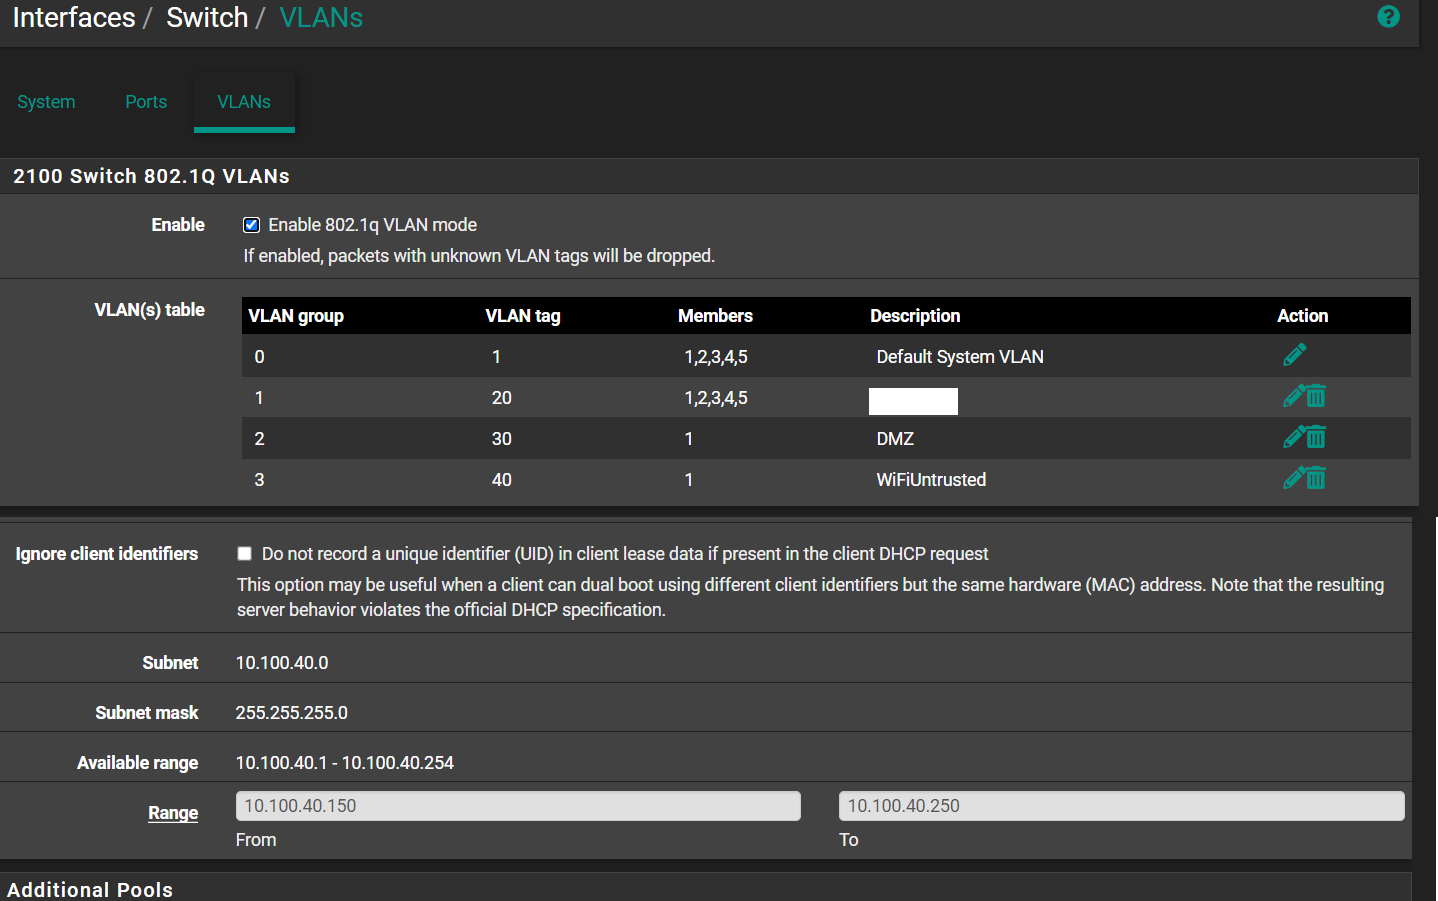Select VLAN tag 20 cell
This screenshot has height=901, width=1438.
[x=502, y=398]
